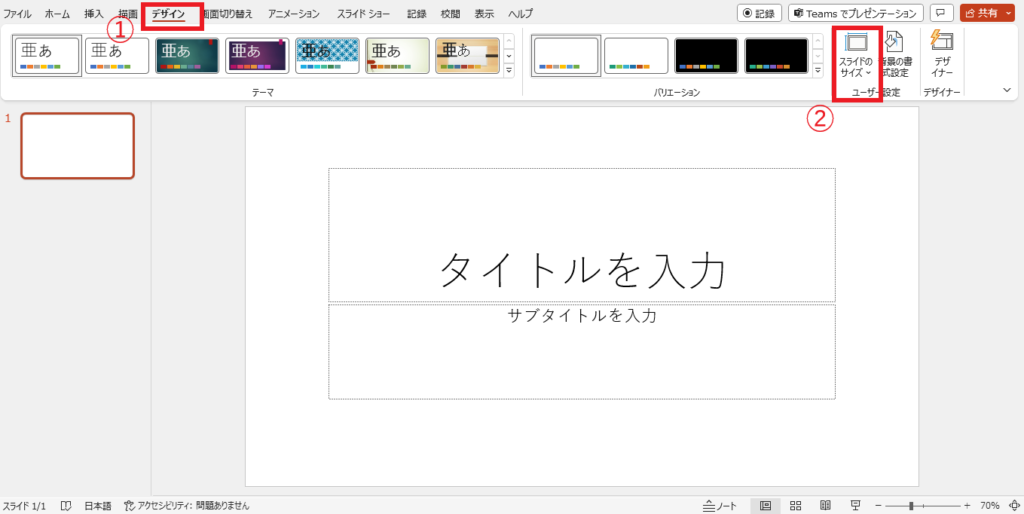Click the タイトルを入力 placeholder

click(x=582, y=235)
